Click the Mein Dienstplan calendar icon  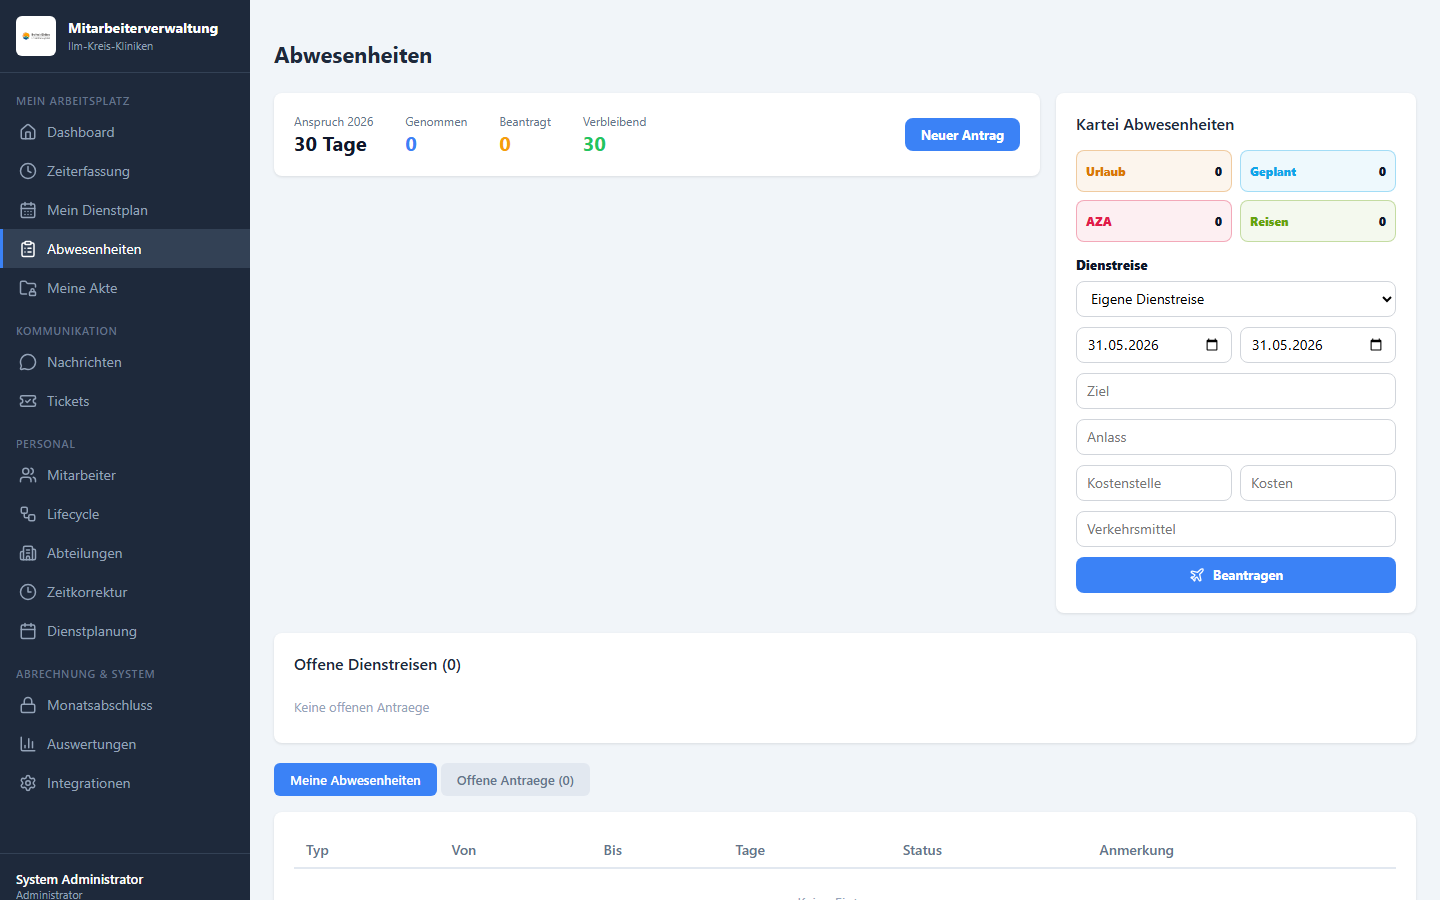pyautogui.click(x=28, y=210)
